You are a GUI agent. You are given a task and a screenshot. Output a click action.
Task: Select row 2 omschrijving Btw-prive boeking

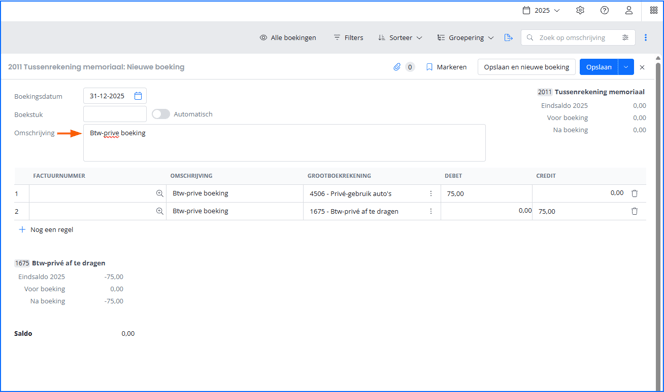(x=235, y=211)
